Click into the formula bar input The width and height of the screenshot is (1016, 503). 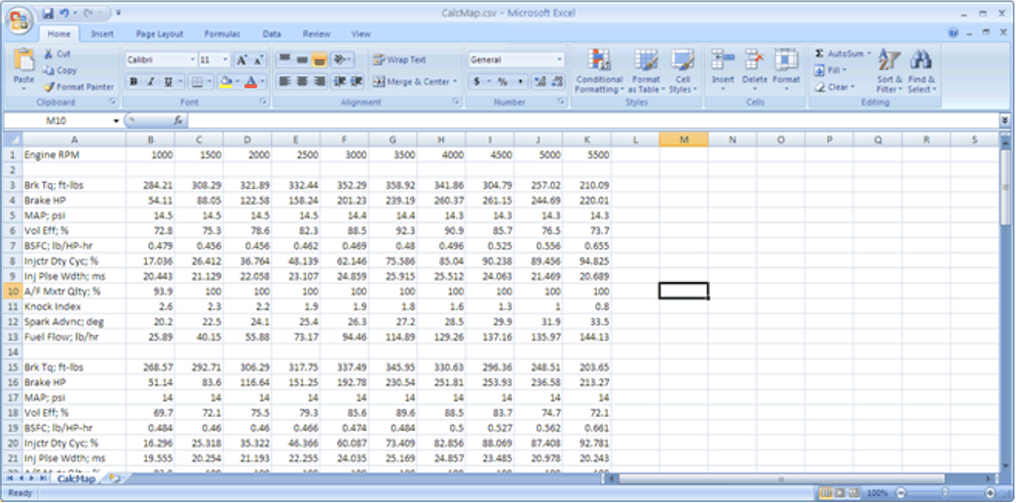click(x=593, y=121)
